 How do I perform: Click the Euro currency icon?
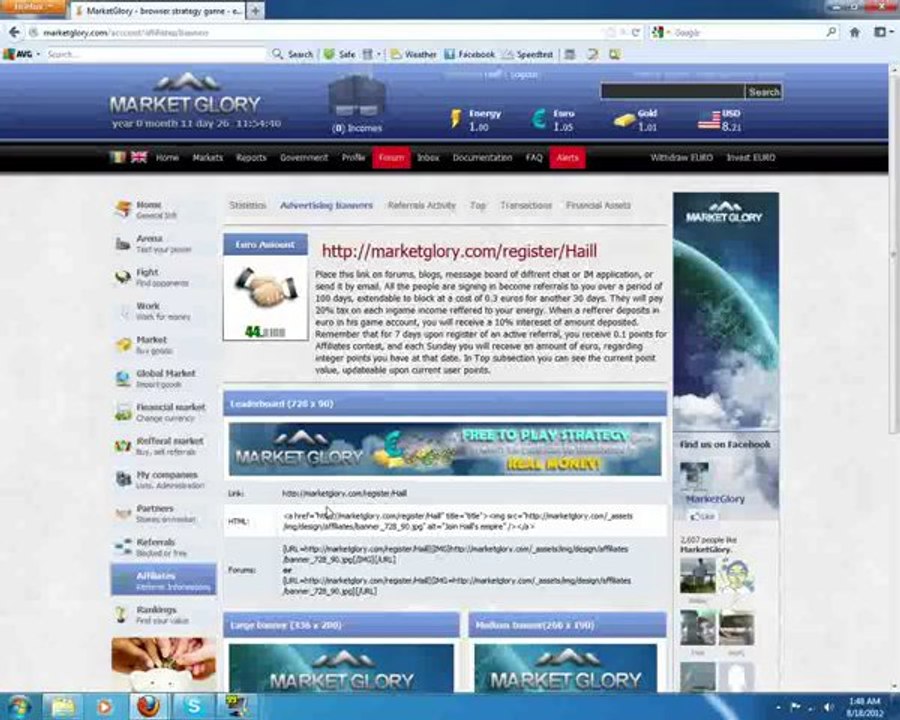click(539, 118)
